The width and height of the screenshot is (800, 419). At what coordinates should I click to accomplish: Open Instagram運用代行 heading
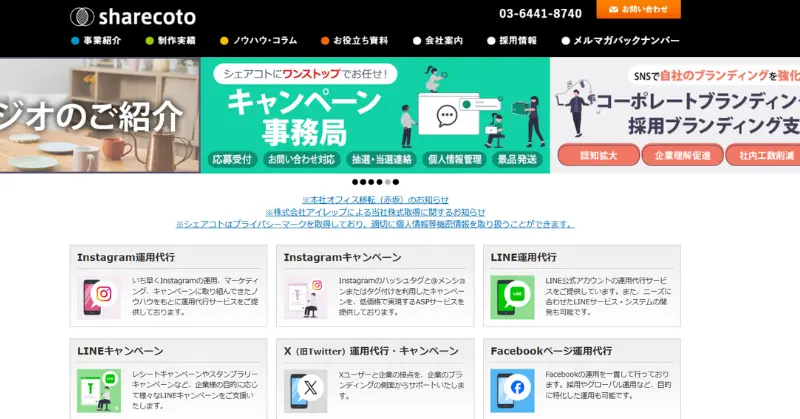pos(126,257)
